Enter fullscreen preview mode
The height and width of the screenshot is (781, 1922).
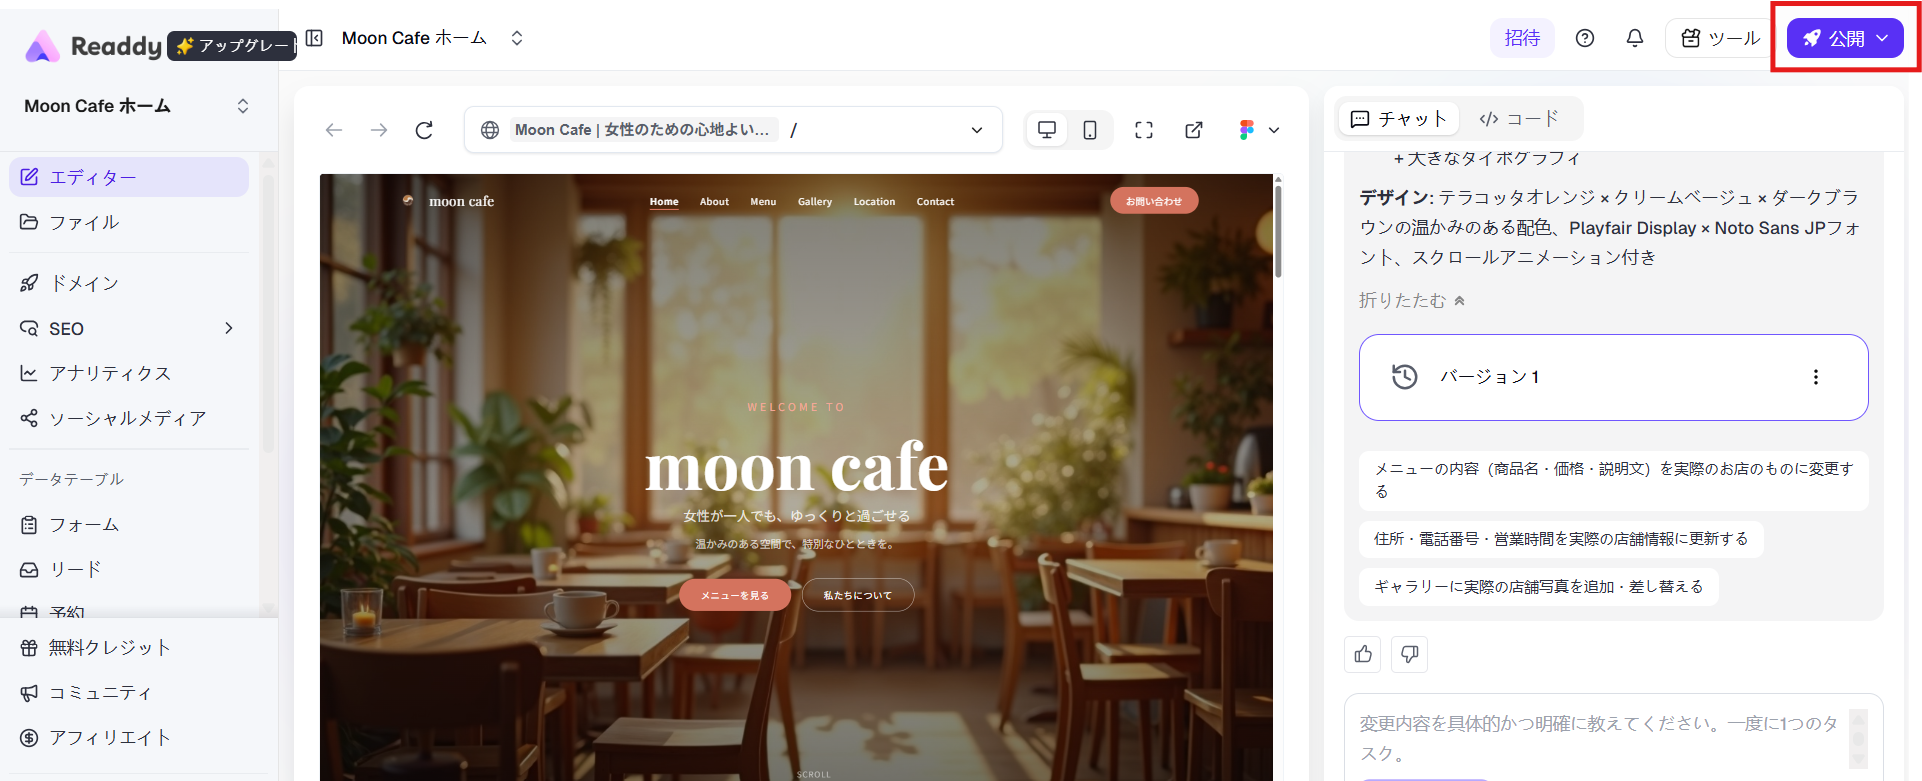[1144, 130]
